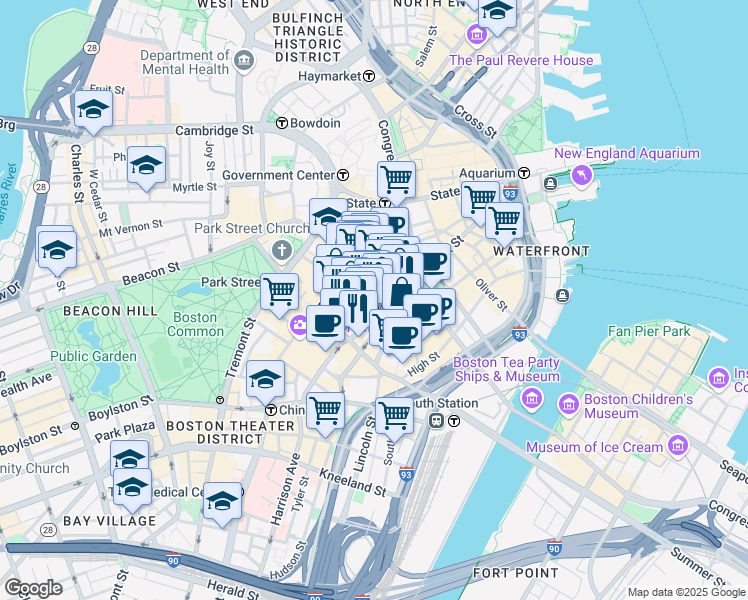Select the Aquarium T station icon
748x600 pixels.
pos(524,173)
